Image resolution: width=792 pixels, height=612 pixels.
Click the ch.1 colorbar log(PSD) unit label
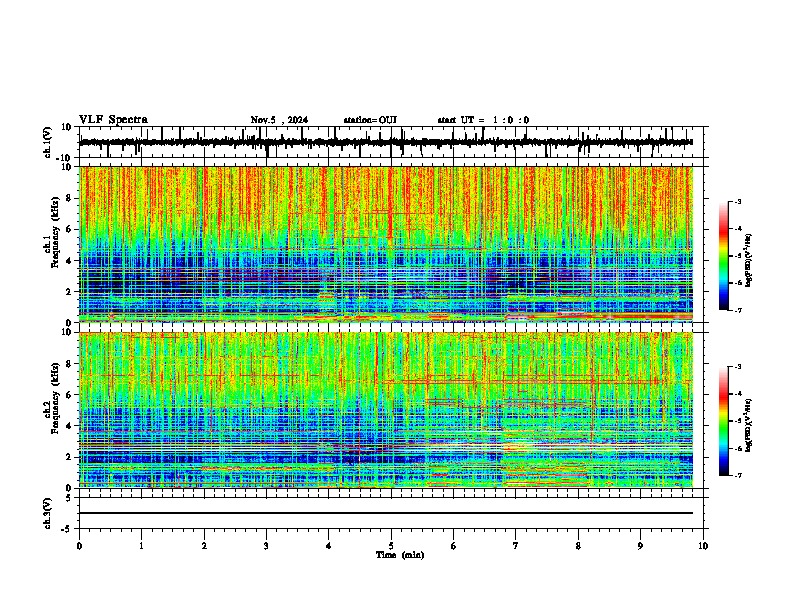(749, 261)
